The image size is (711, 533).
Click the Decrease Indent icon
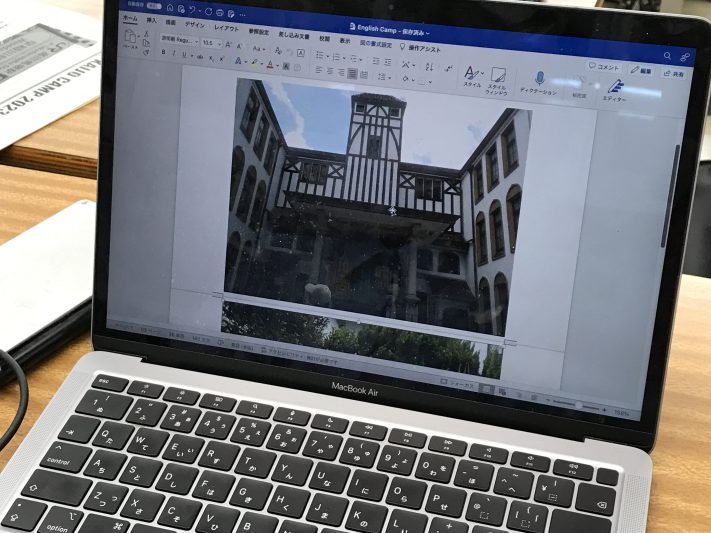point(376,61)
